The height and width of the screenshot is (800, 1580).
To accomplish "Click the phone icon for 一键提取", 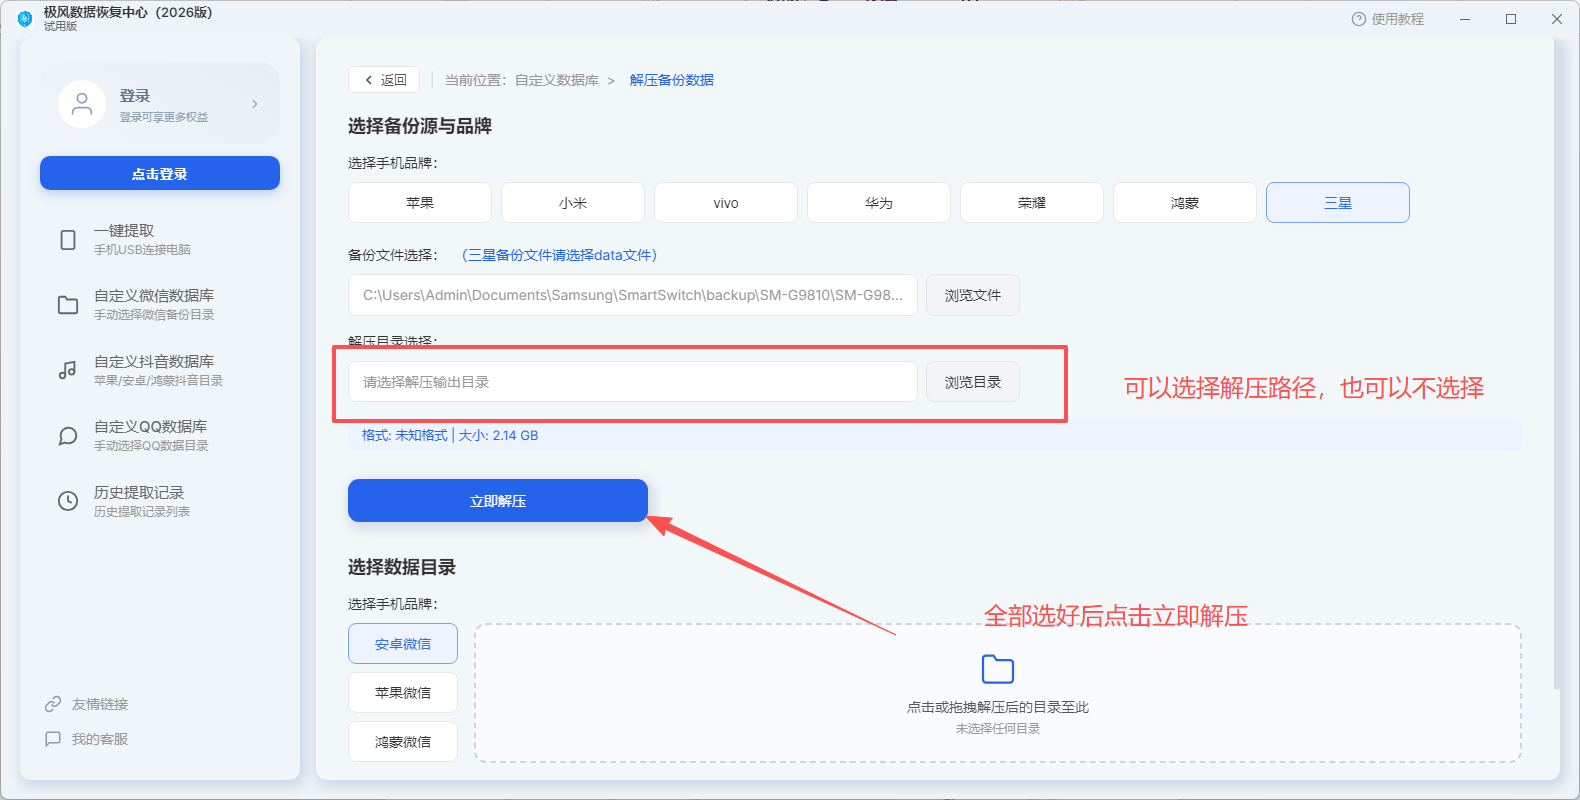I will pos(68,240).
